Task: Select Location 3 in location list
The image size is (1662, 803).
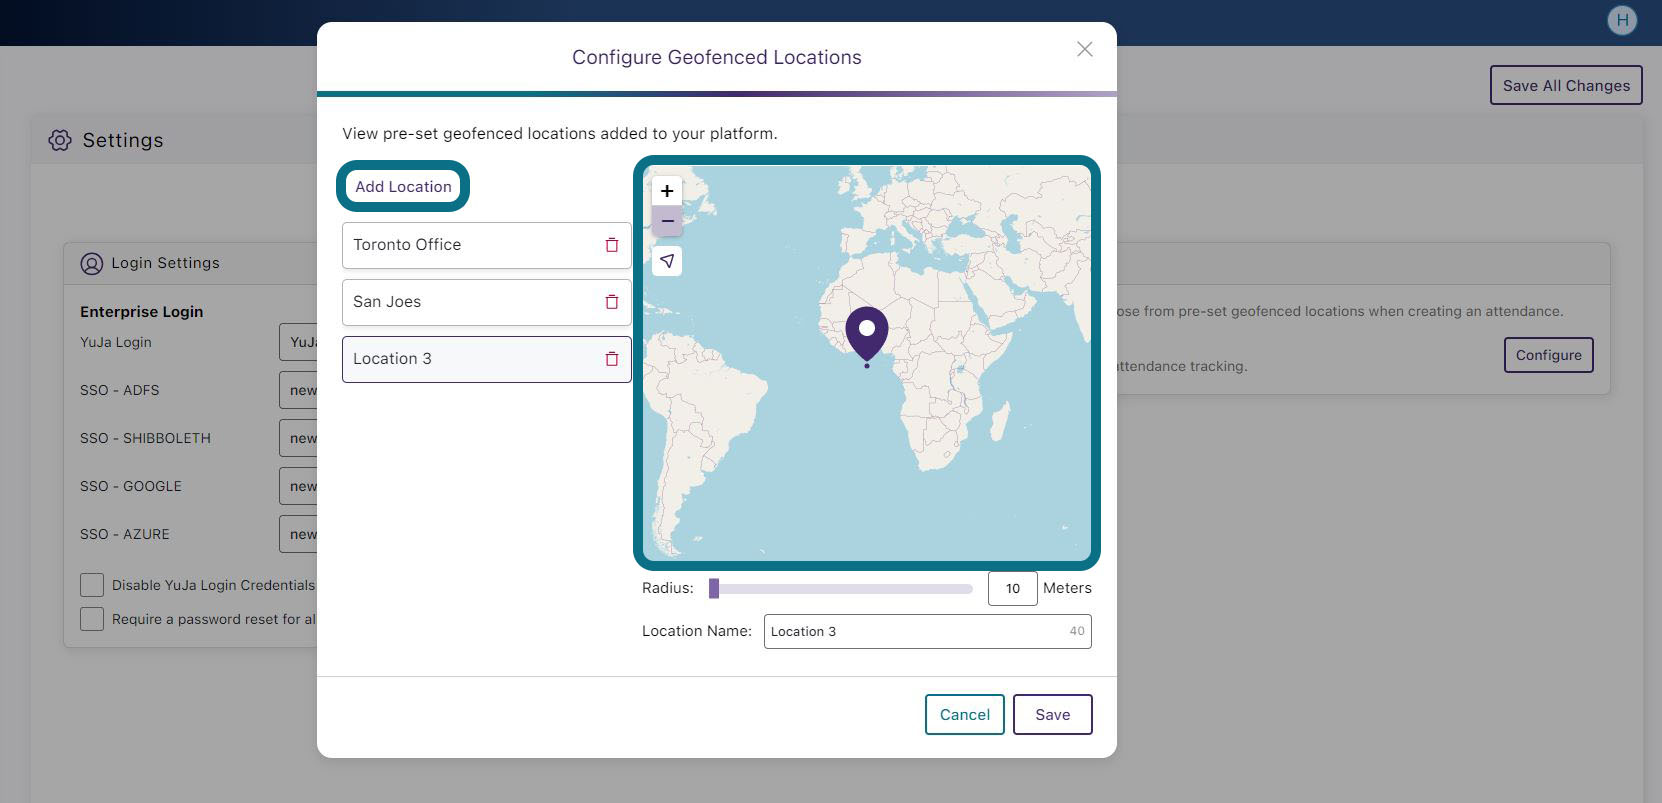Action: tap(487, 359)
